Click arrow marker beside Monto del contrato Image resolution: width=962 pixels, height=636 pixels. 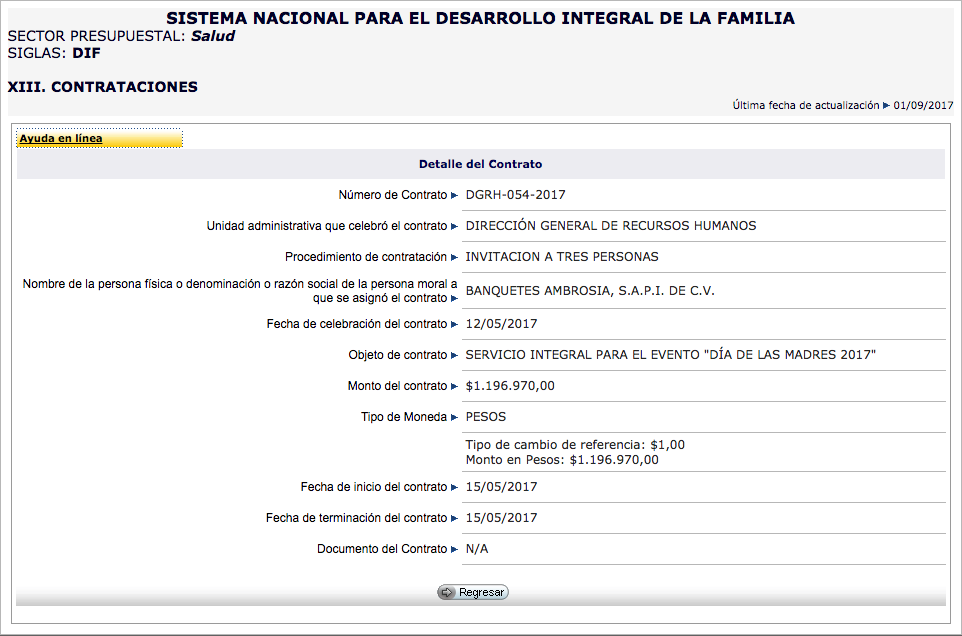pyautogui.click(x=454, y=386)
